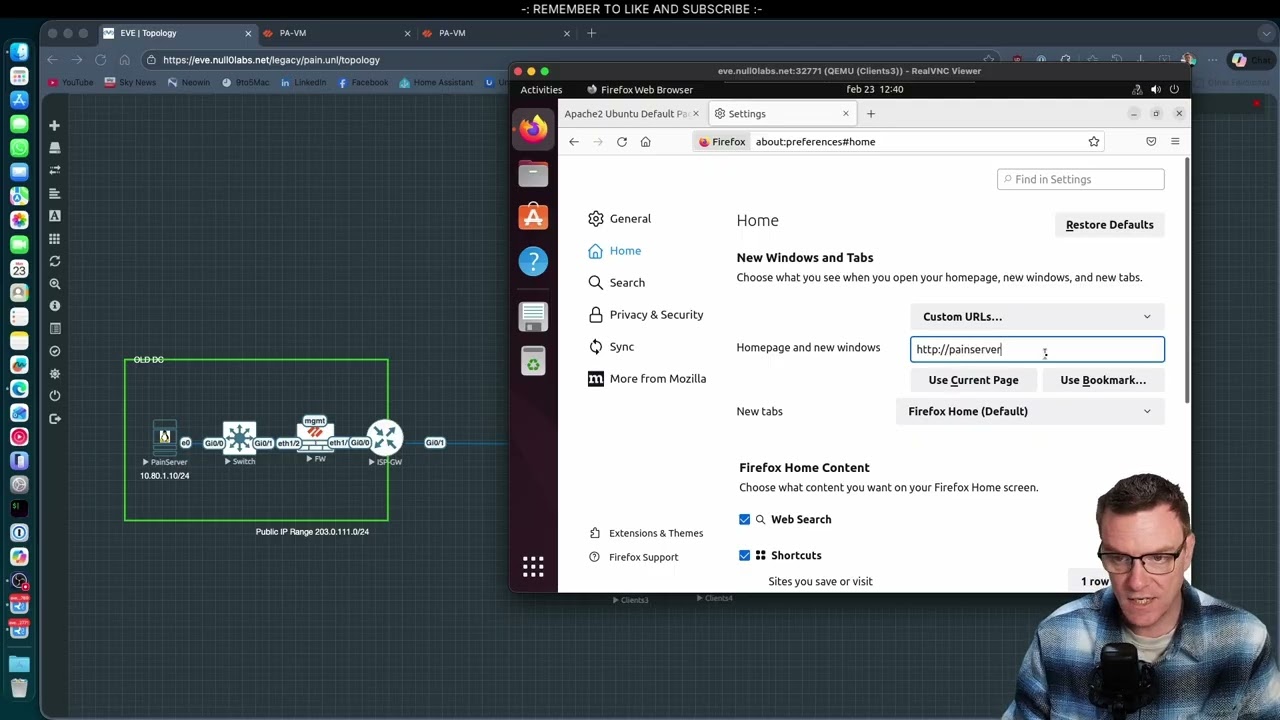Screen dimensions: 1280x720
Task: Open EVE sidebar status info icon
Action: pos(55,306)
